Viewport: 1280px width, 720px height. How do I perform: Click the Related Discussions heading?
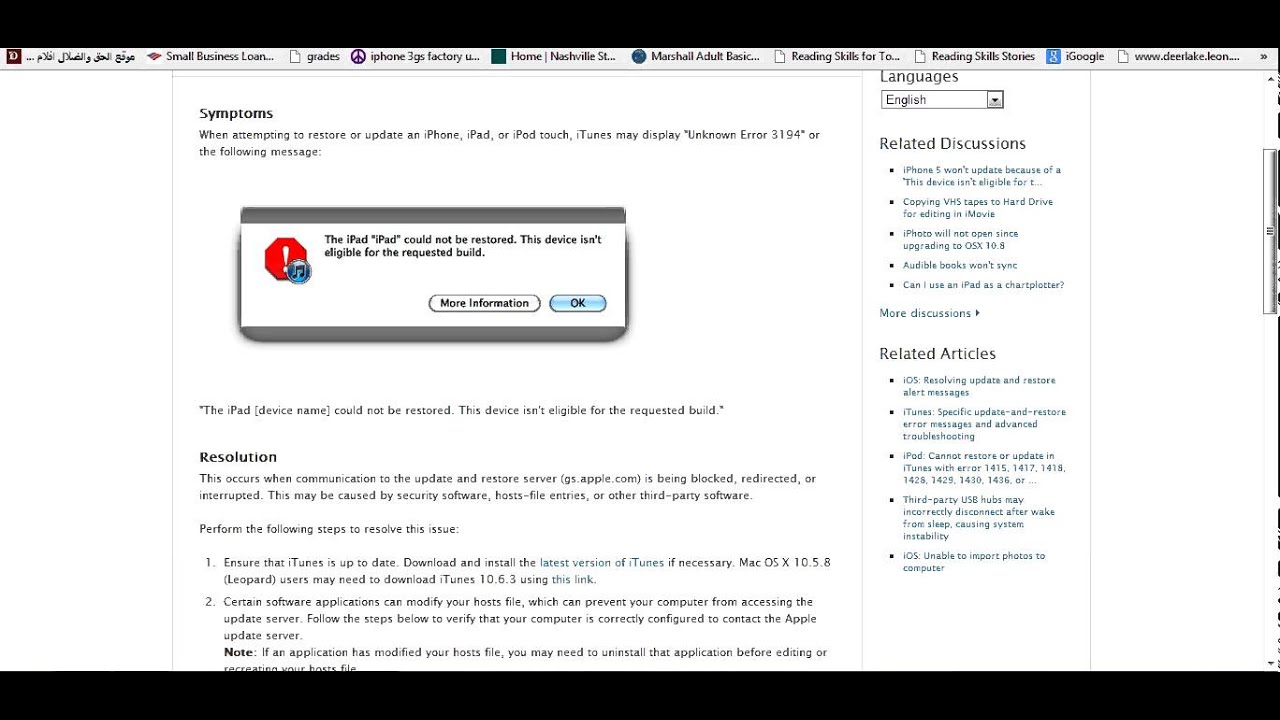[952, 144]
